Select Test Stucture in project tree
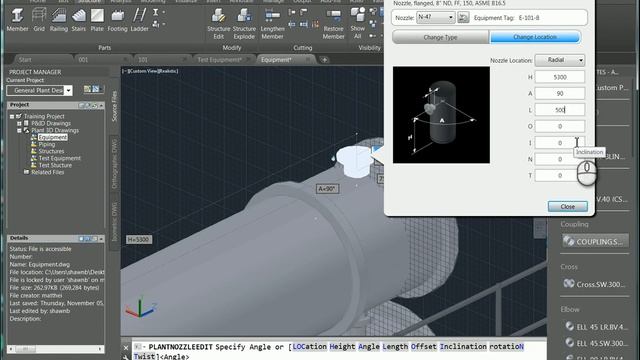 pos(55,165)
